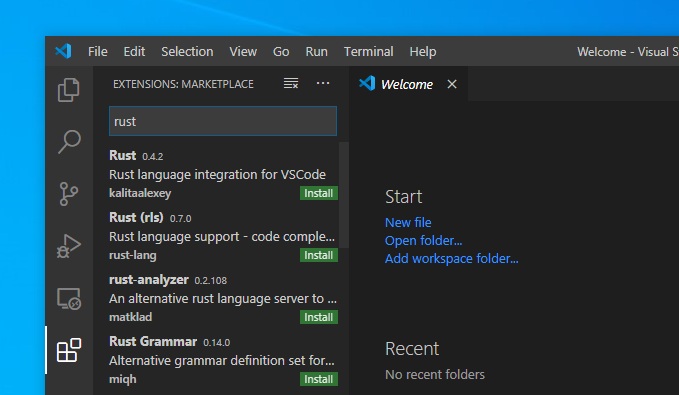Open Extensions panel more actions menu

(x=323, y=83)
